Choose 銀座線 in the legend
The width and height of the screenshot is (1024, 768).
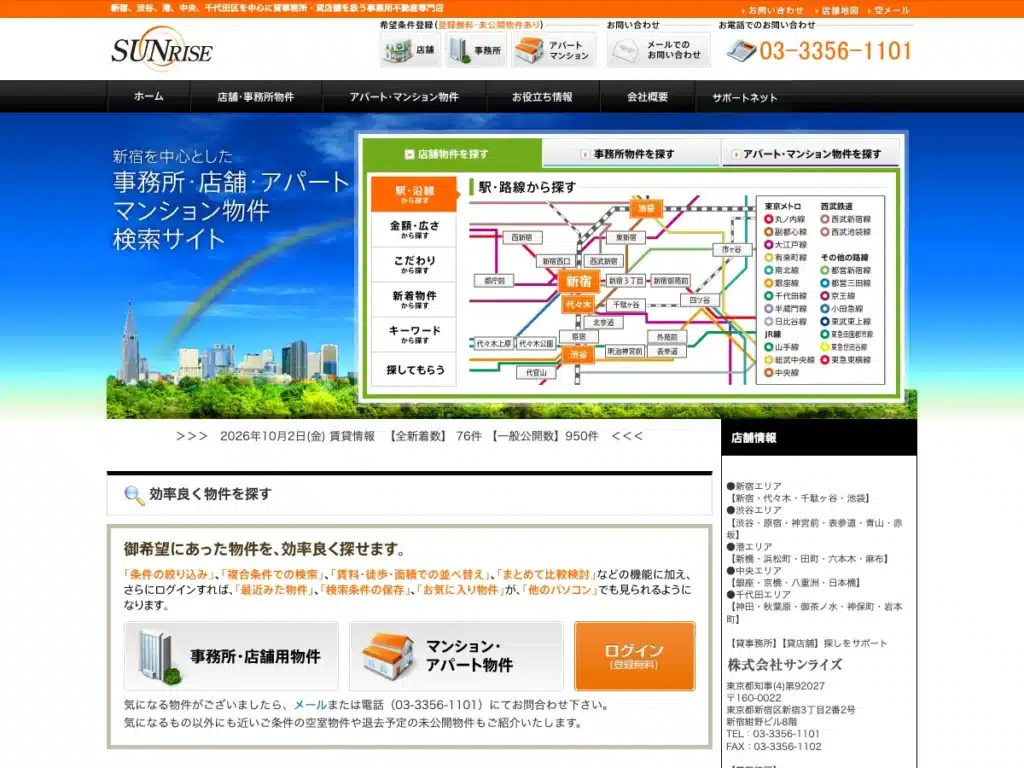coord(782,283)
